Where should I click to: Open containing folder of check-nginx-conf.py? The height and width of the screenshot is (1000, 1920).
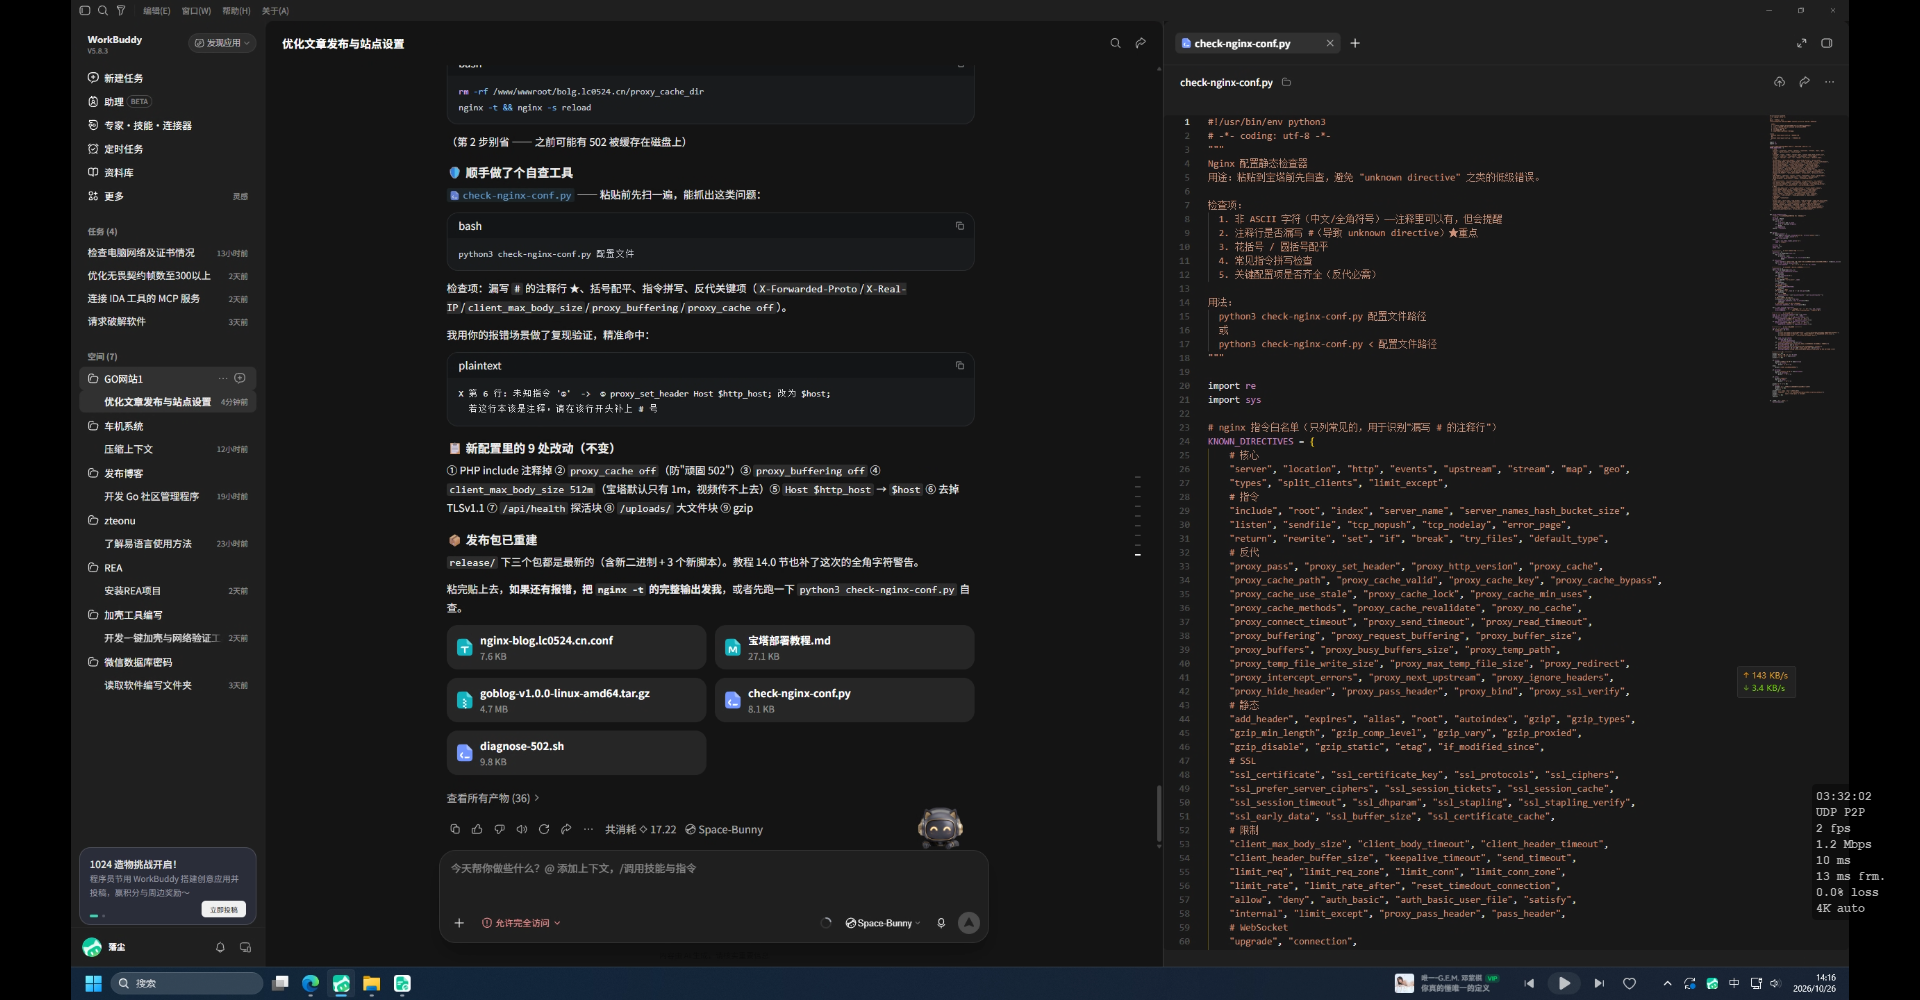tap(1286, 82)
